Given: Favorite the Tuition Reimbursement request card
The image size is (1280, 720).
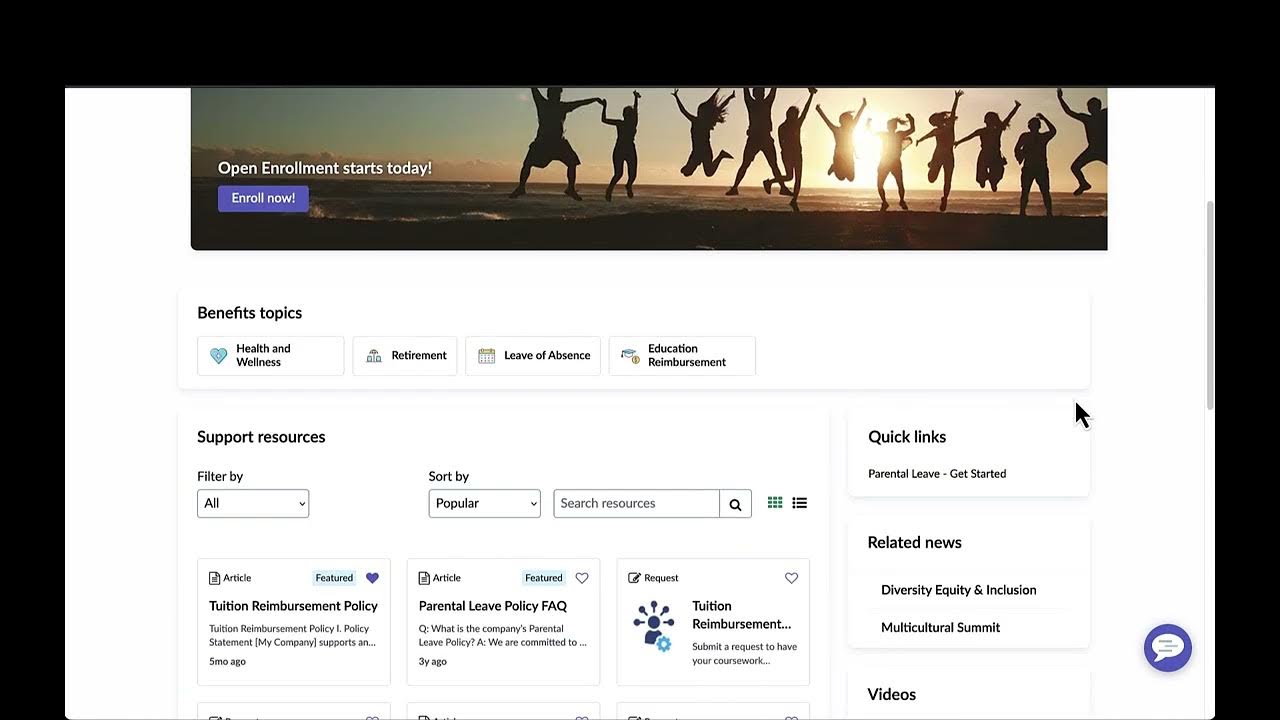Looking at the screenshot, I should [x=791, y=578].
